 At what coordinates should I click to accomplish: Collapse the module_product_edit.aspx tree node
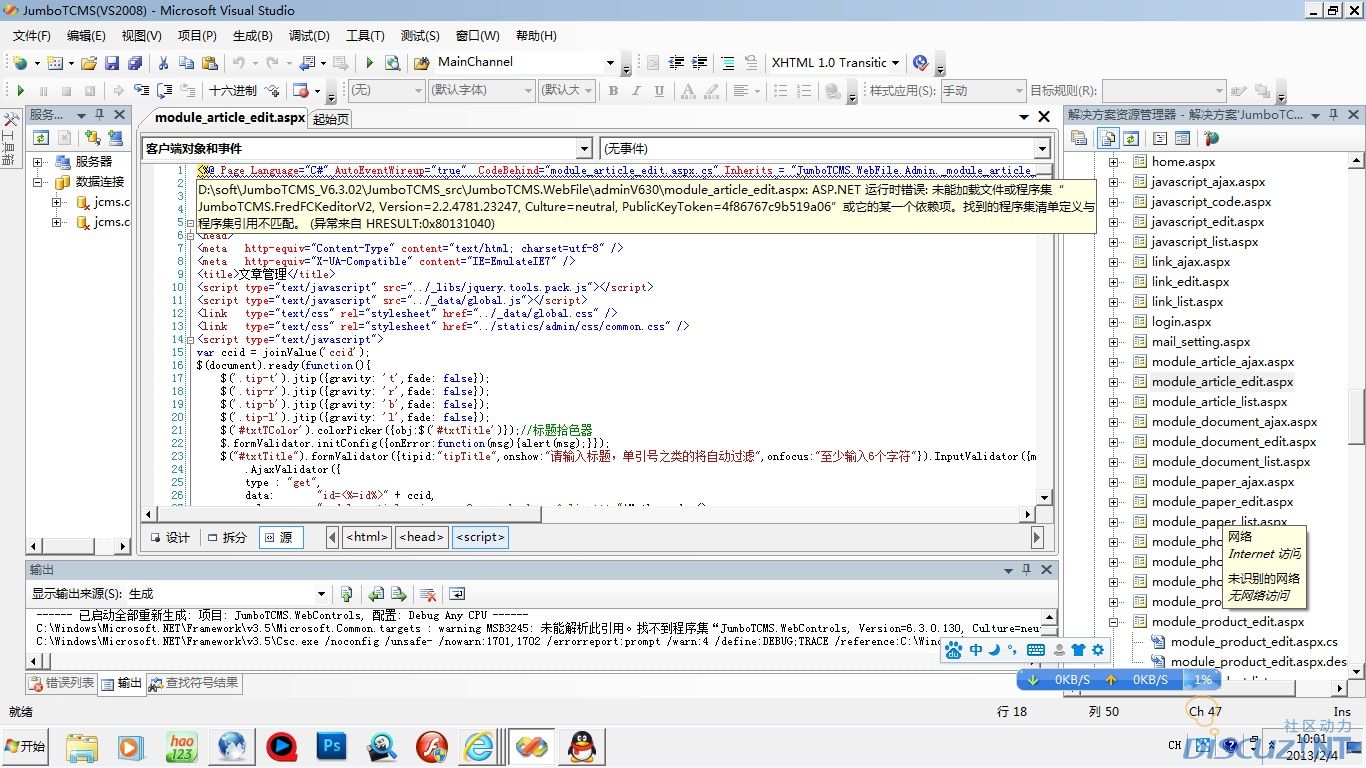1114,622
